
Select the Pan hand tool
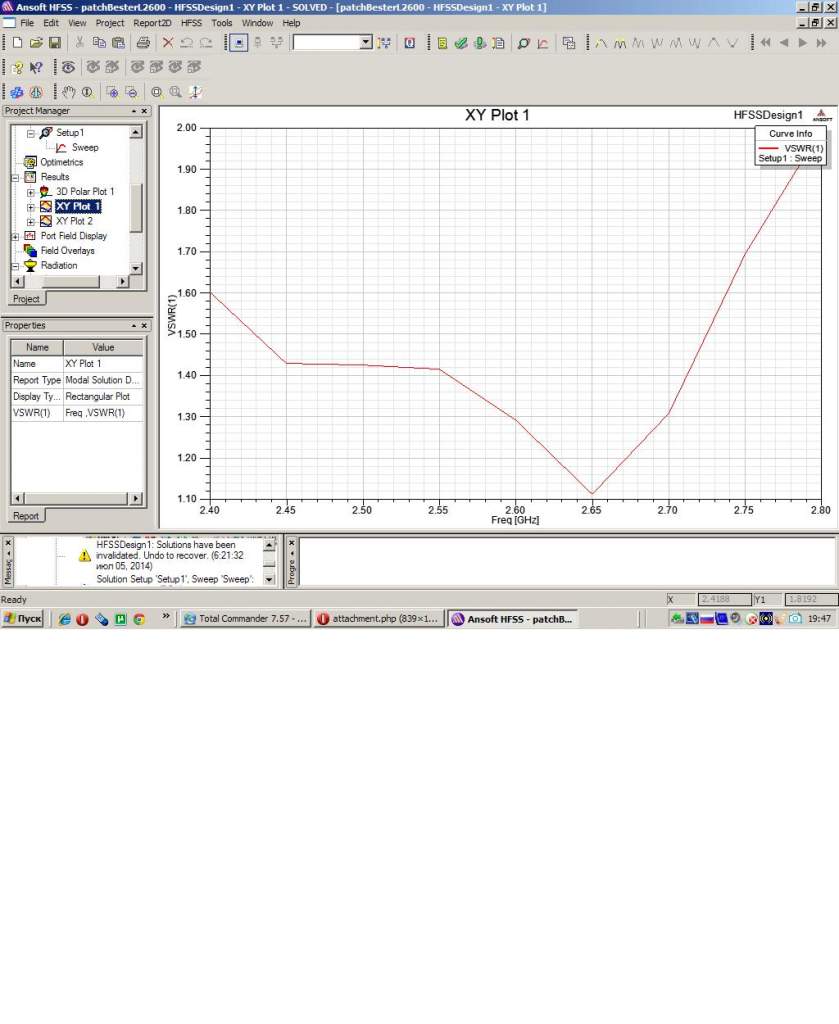69,92
